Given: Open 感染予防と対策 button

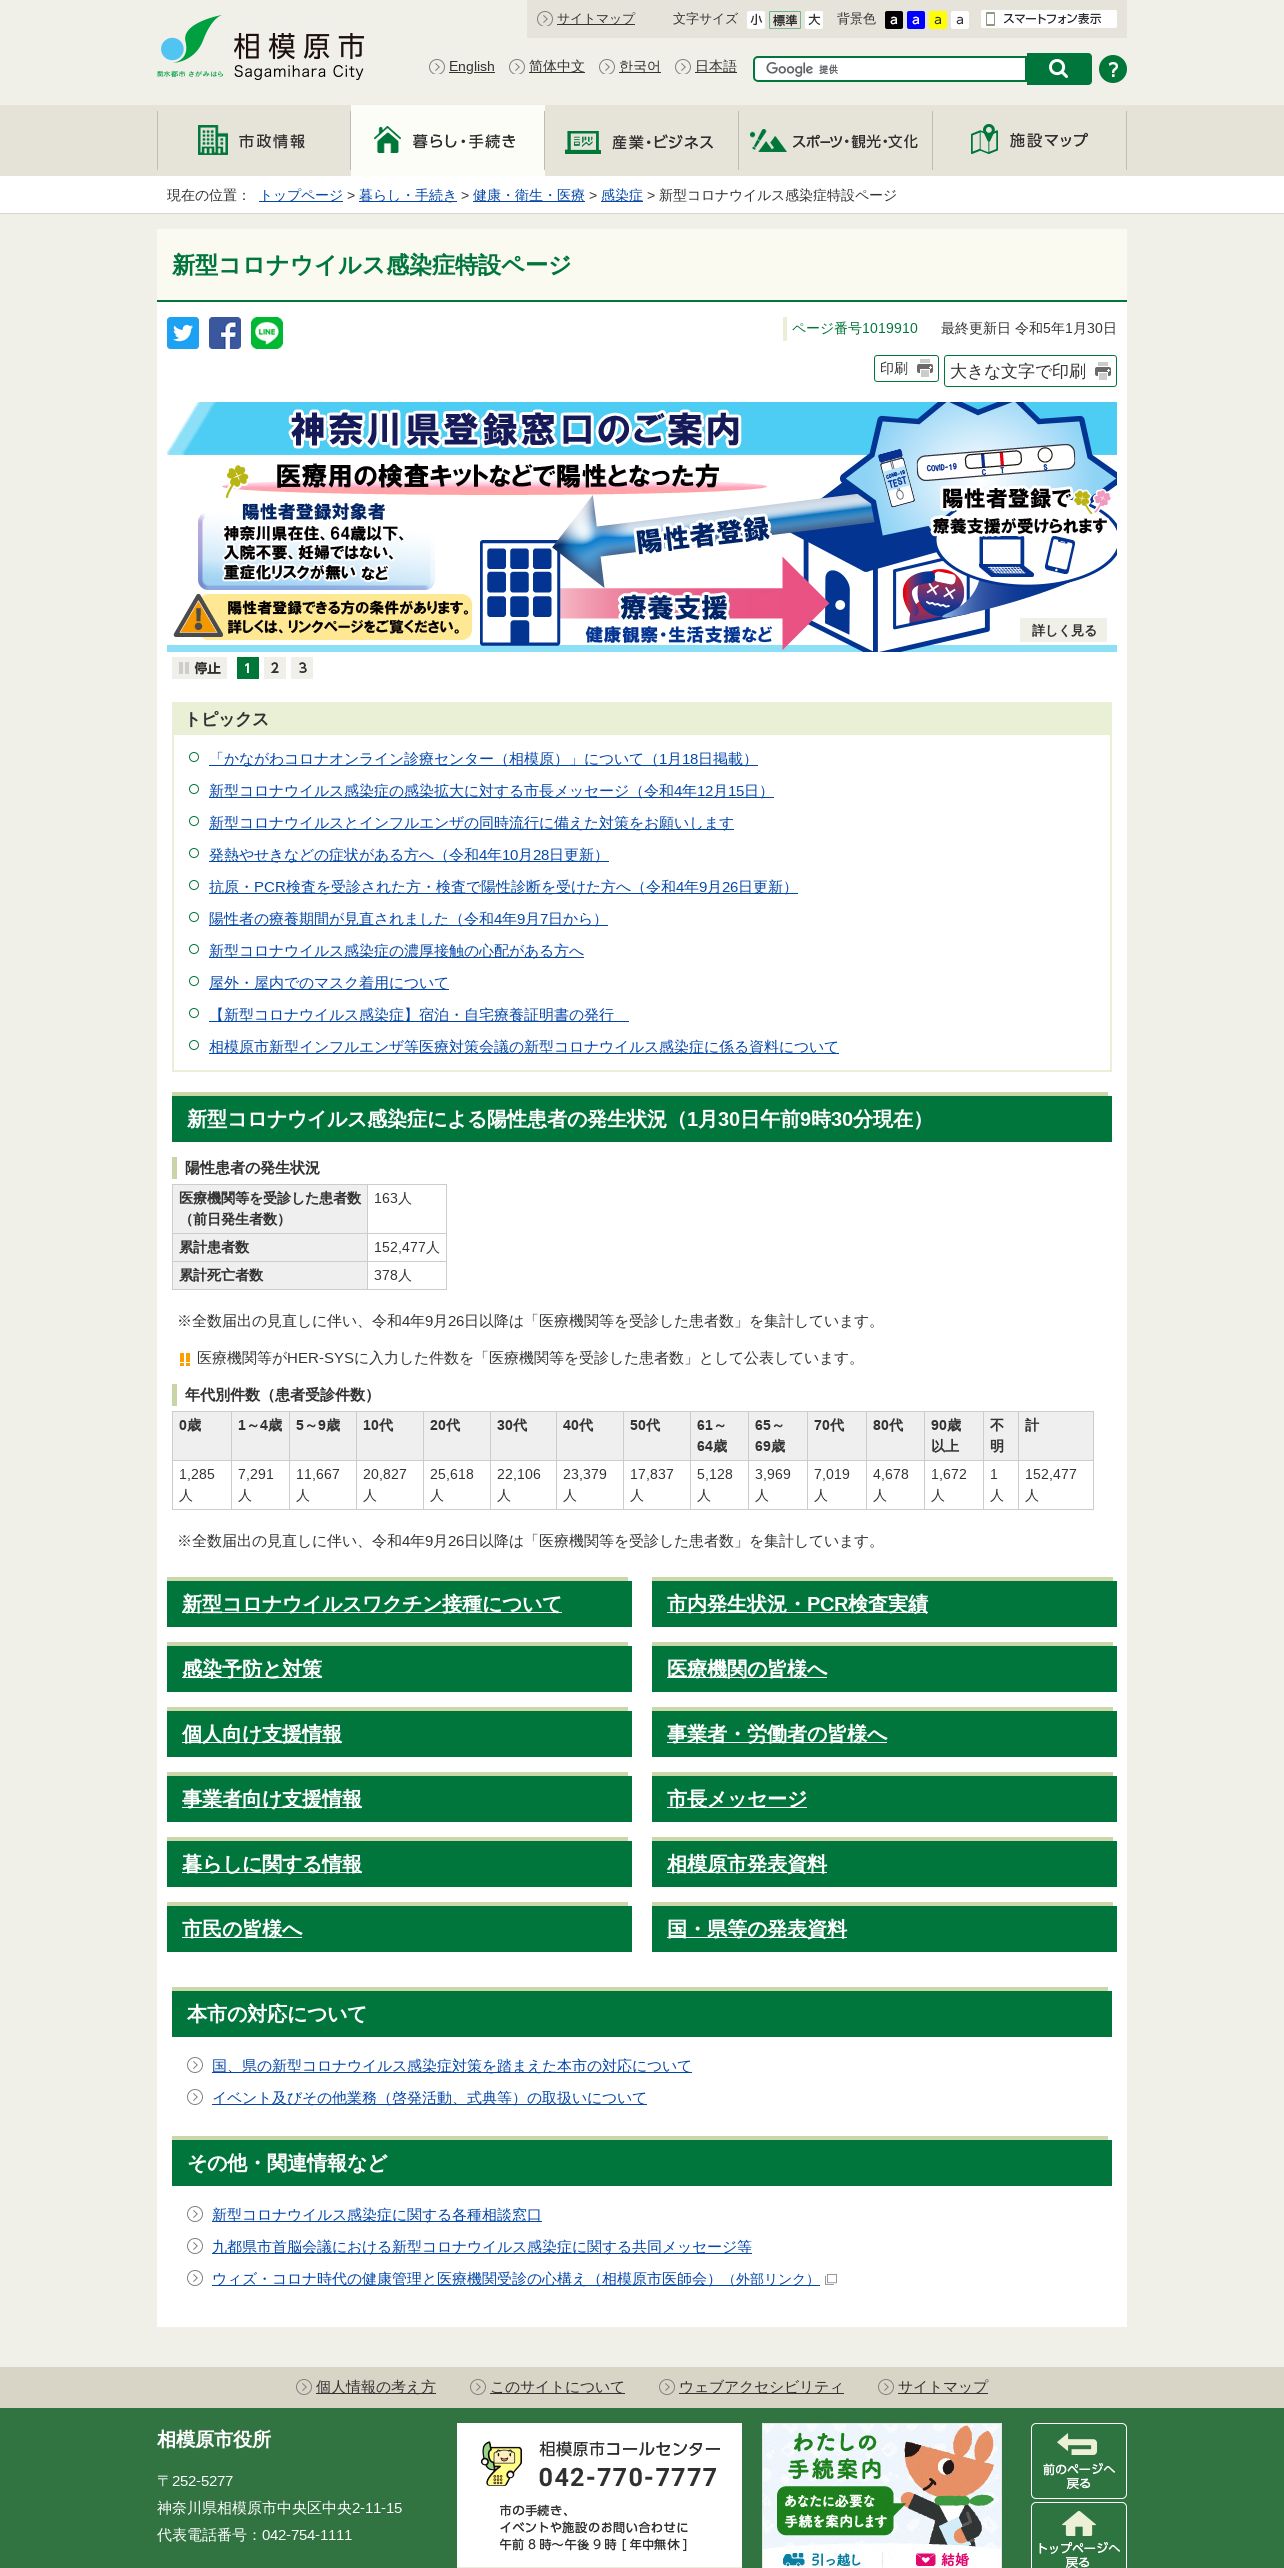Looking at the screenshot, I should (399, 1668).
